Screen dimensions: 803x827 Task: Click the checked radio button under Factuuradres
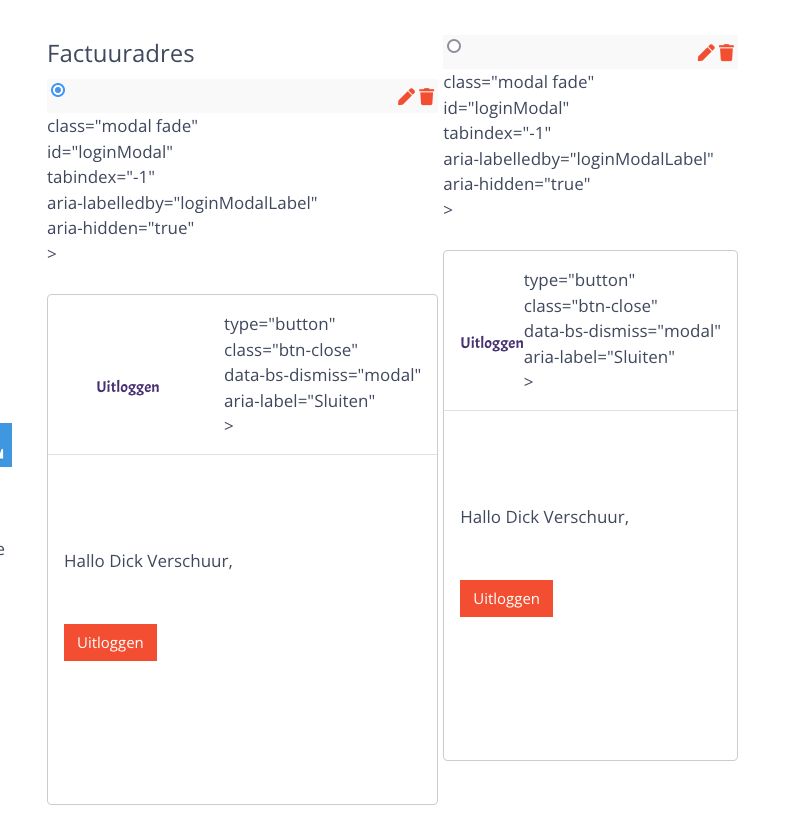coord(58,90)
